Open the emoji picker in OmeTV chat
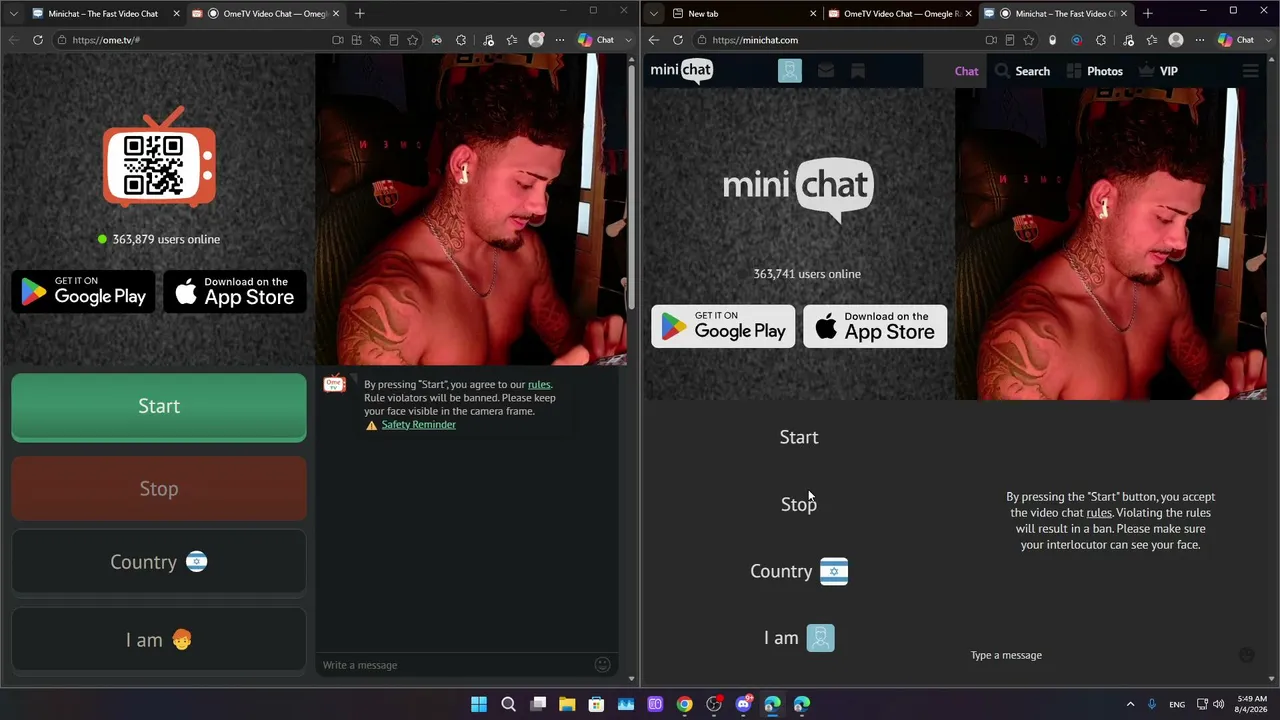 (602, 665)
